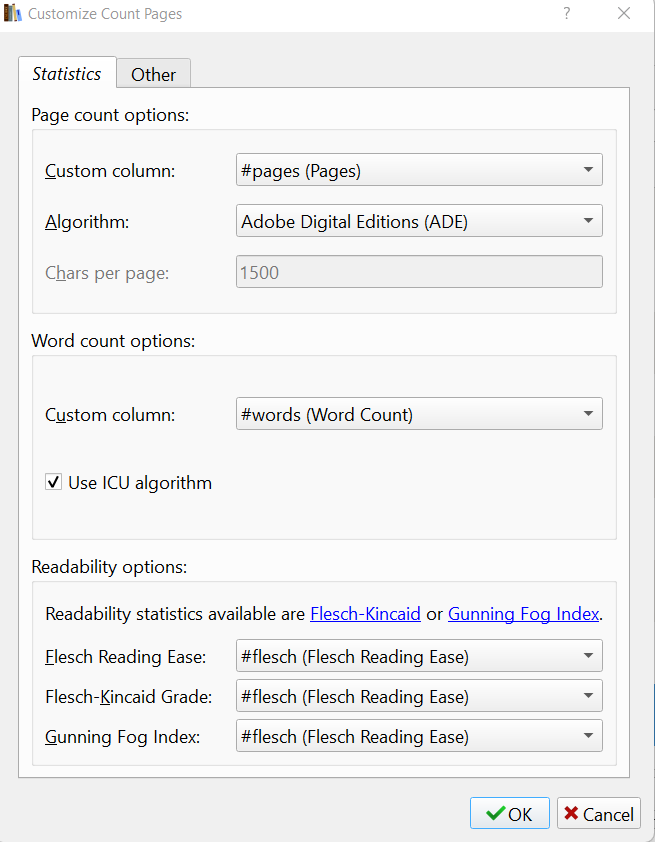655x842 pixels.
Task: Open the Flesch-Kincaid hyperlink
Action: (x=365, y=614)
